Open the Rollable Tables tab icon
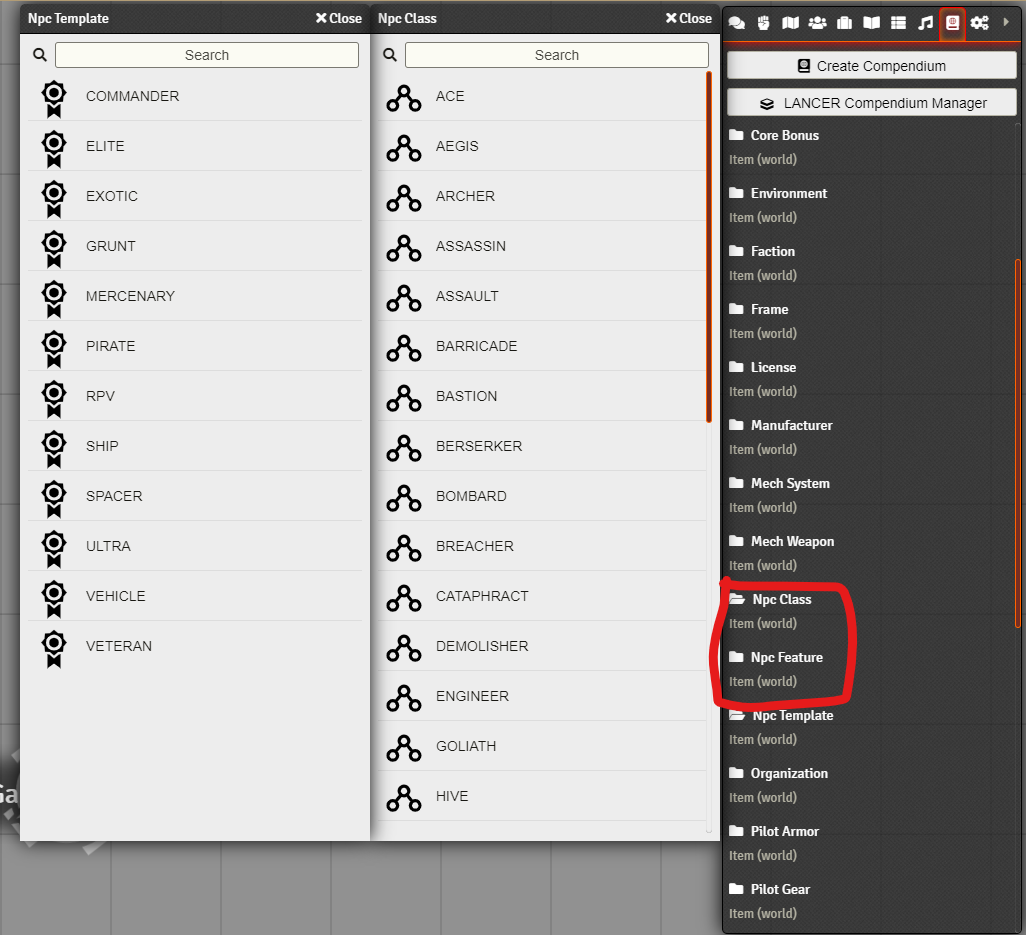 (898, 23)
